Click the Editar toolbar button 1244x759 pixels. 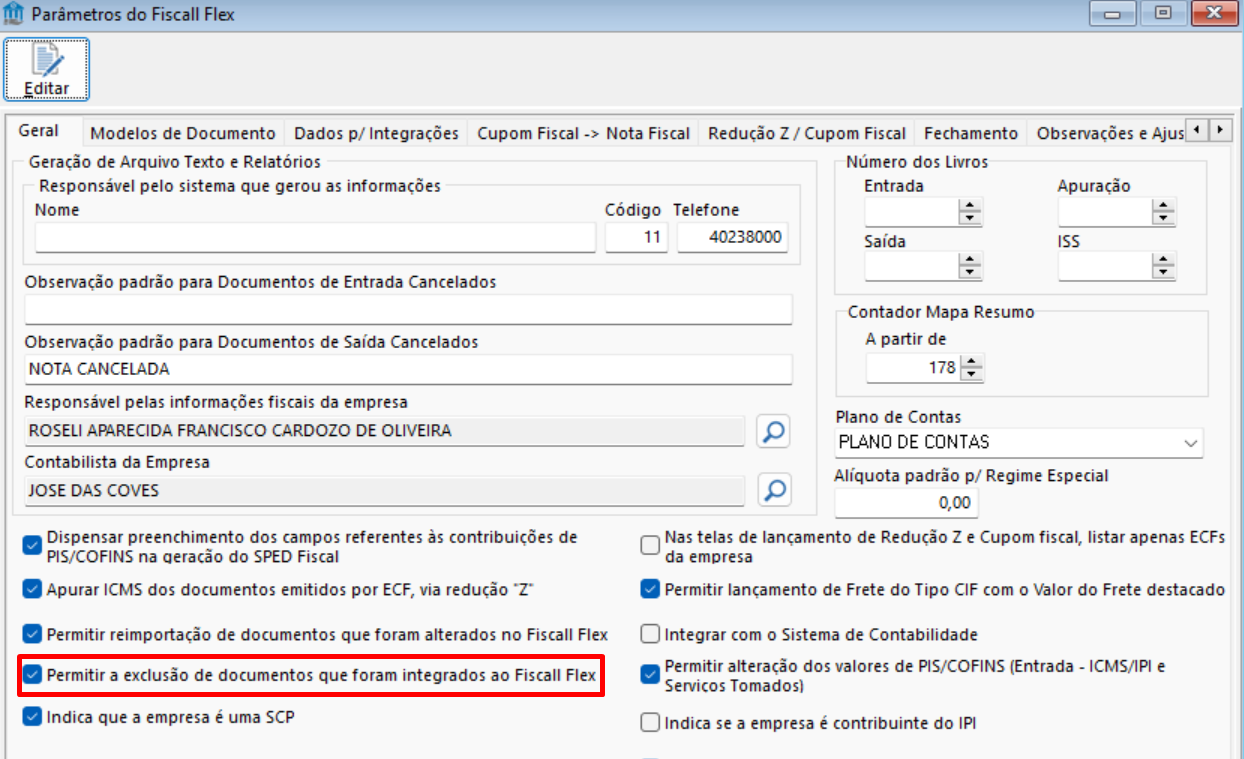(x=47, y=69)
